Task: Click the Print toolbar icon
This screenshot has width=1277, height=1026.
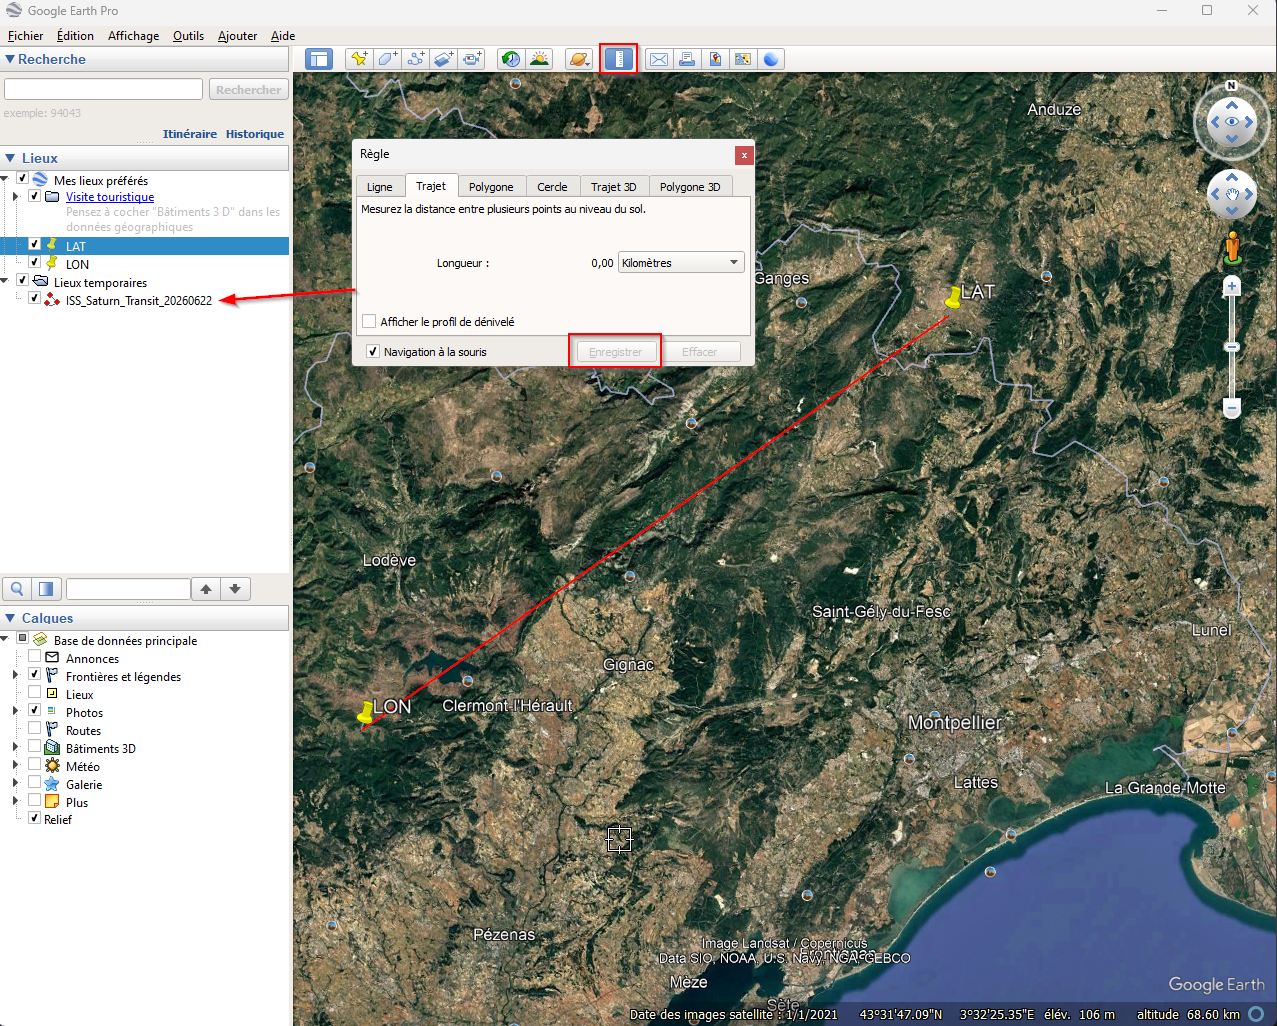Action: (687, 59)
